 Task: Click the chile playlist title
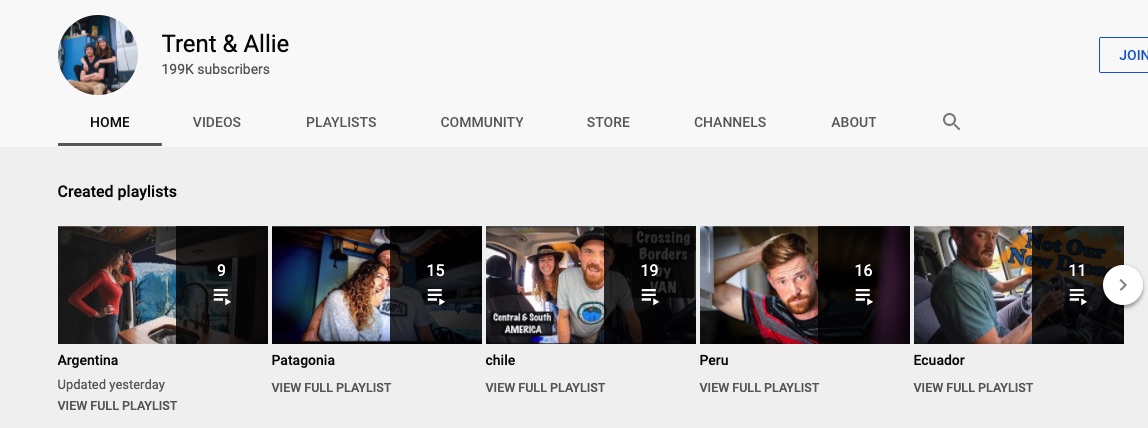[500, 360]
